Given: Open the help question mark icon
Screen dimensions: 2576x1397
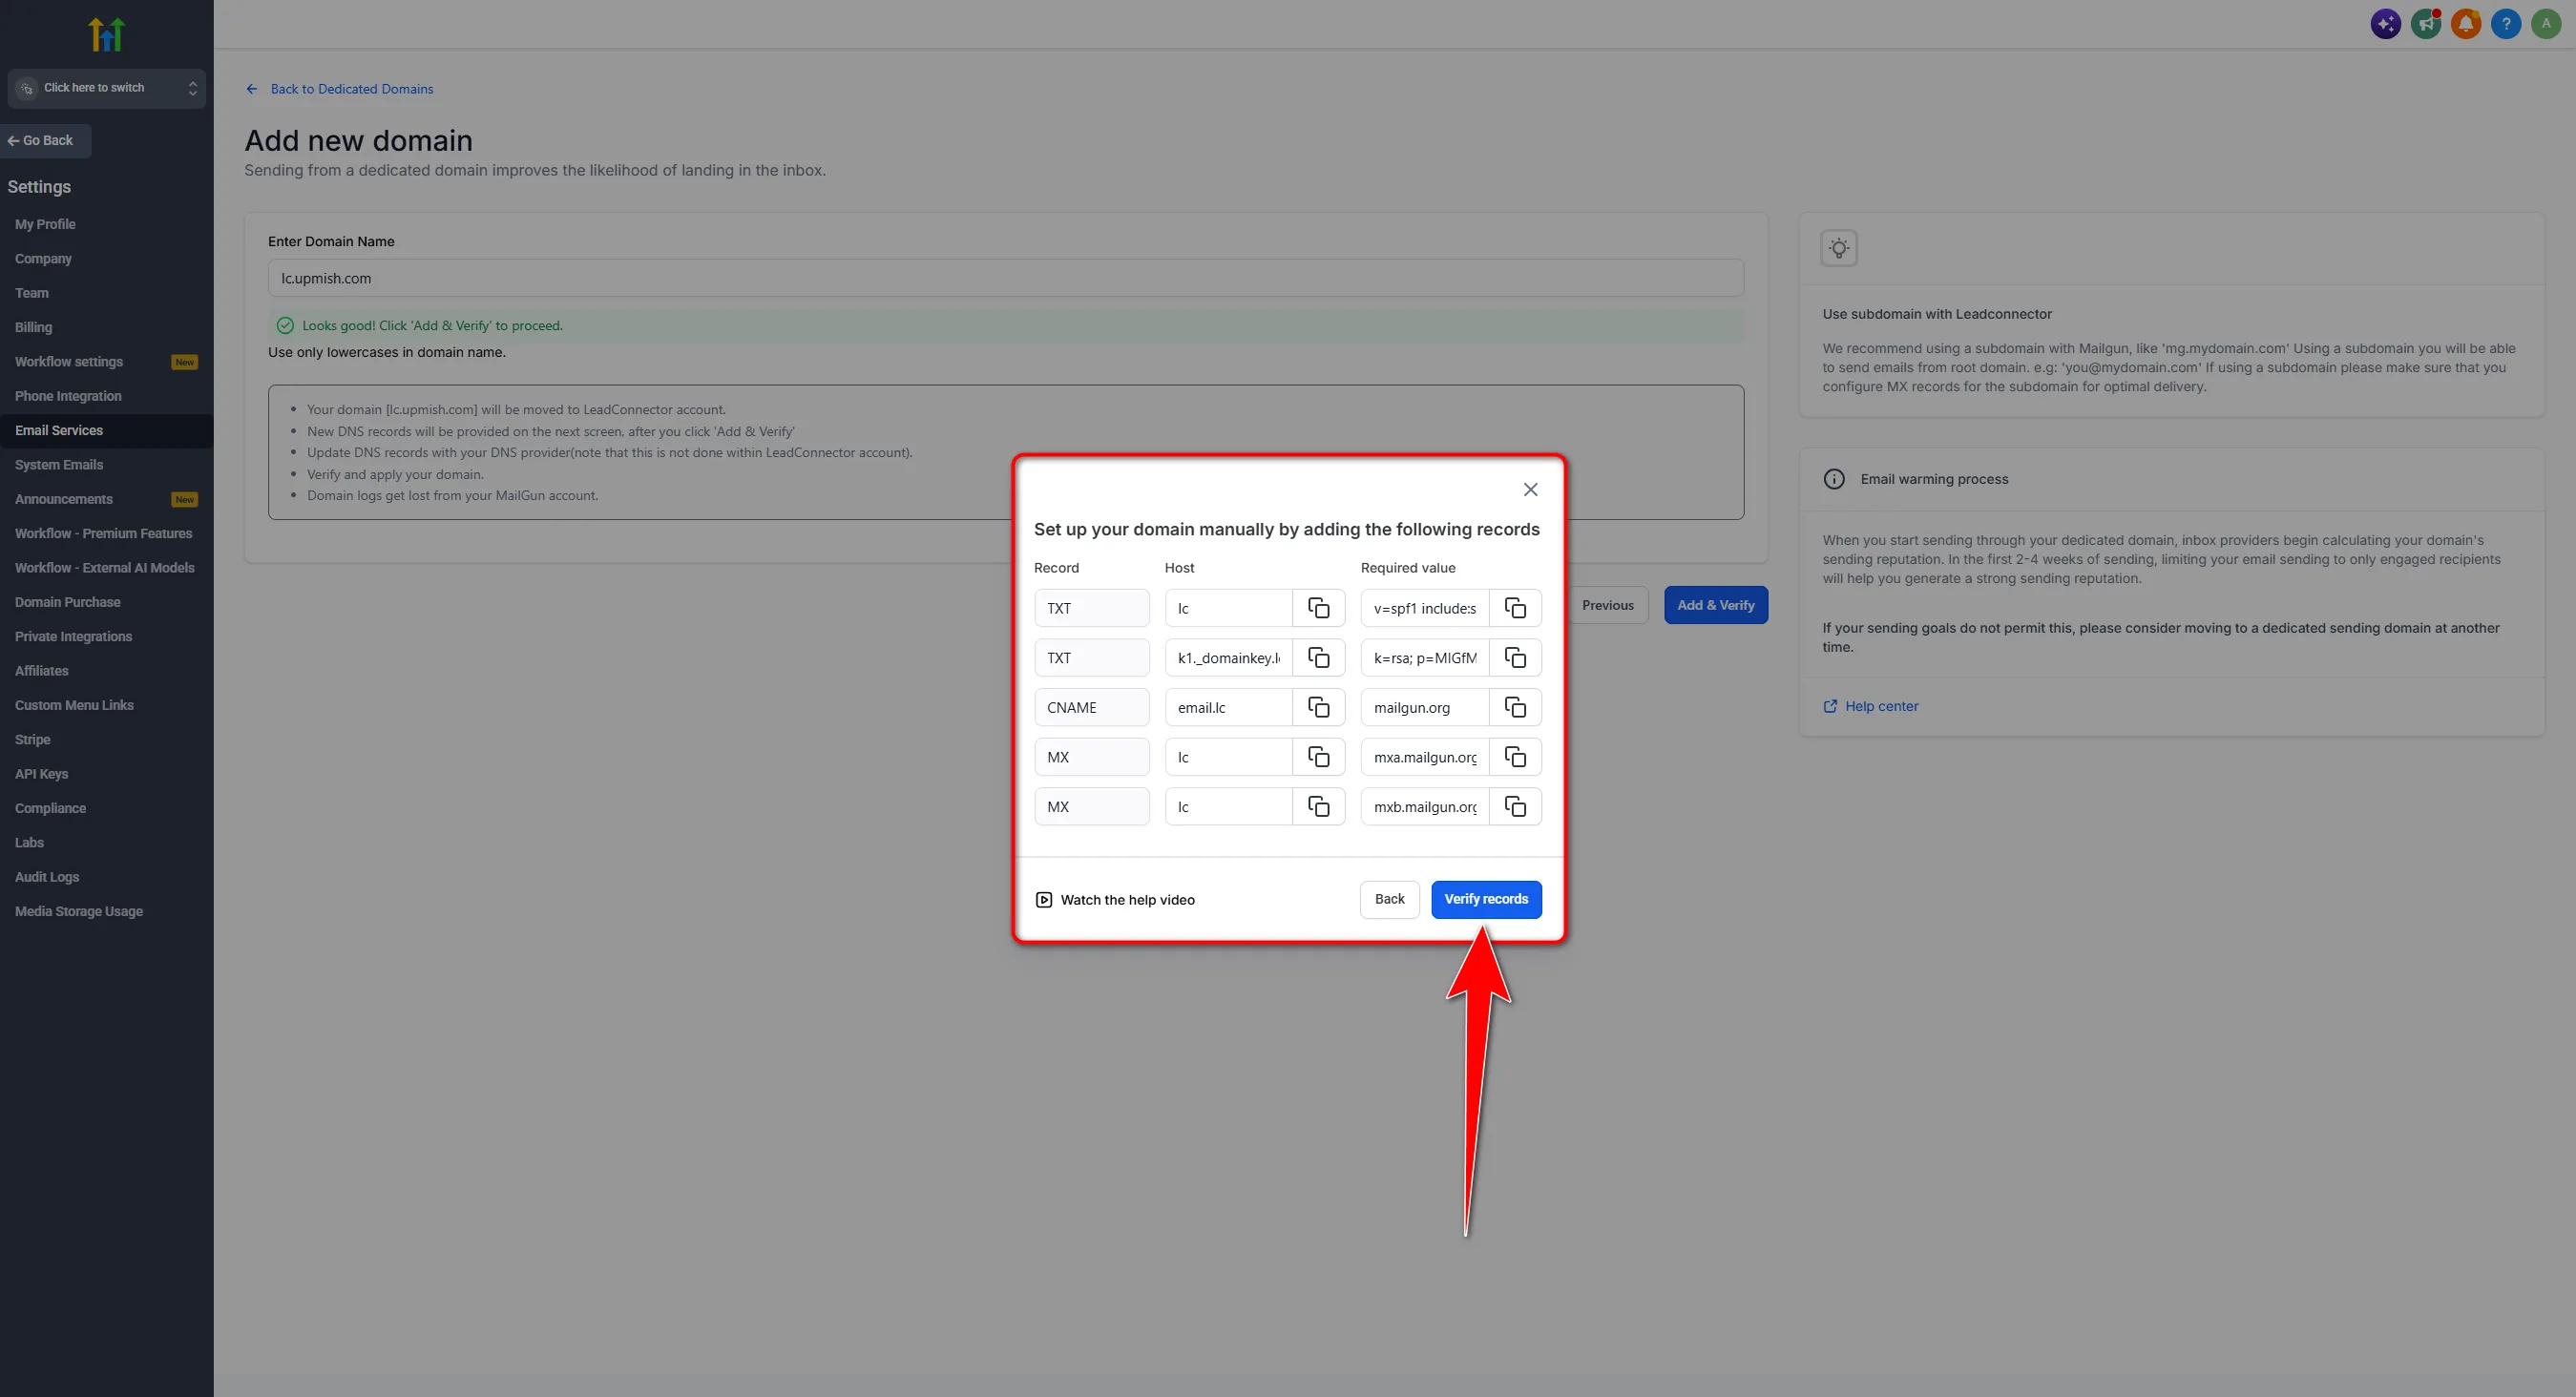Looking at the screenshot, I should [x=2505, y=24].
